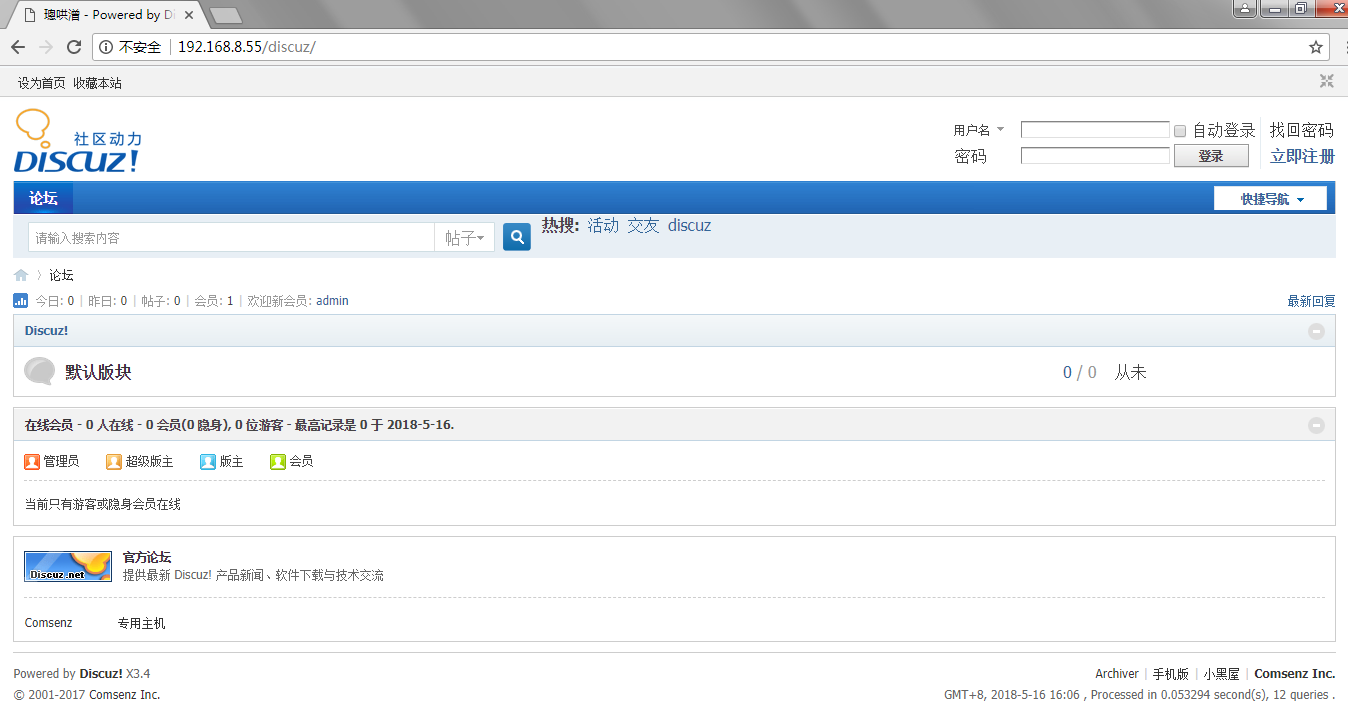The image size is (1348, 723).
Task: Click the new member admin link
Action: pyautogui.click(x=332, y=301)
